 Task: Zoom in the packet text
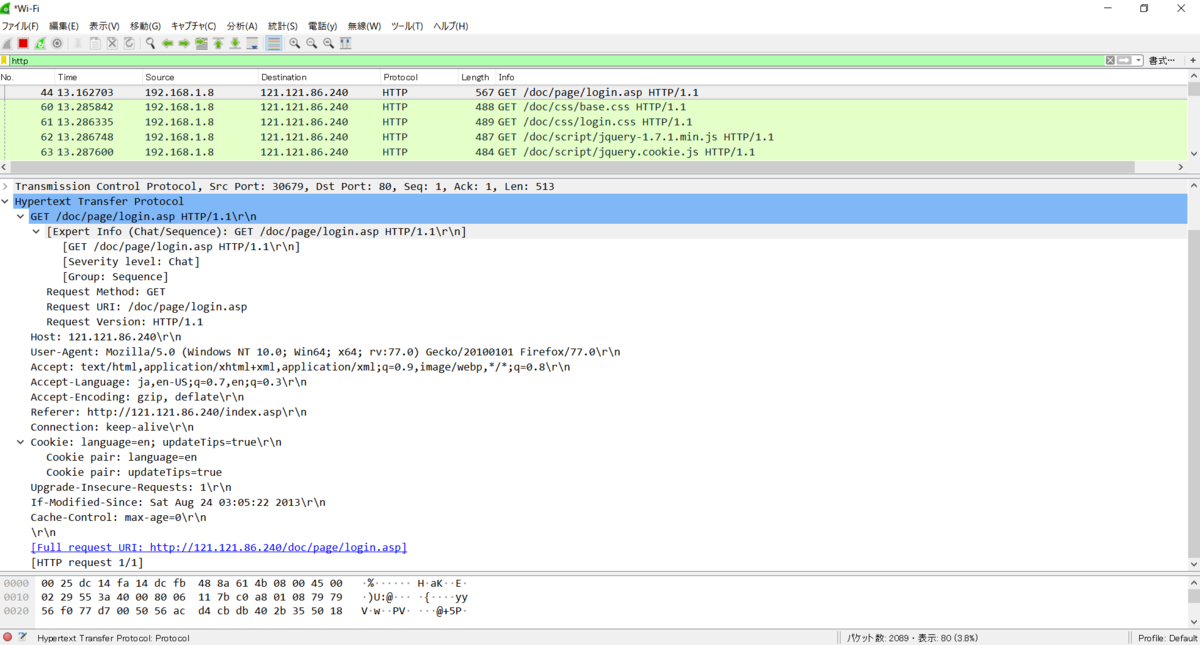[x=294, y=43]
